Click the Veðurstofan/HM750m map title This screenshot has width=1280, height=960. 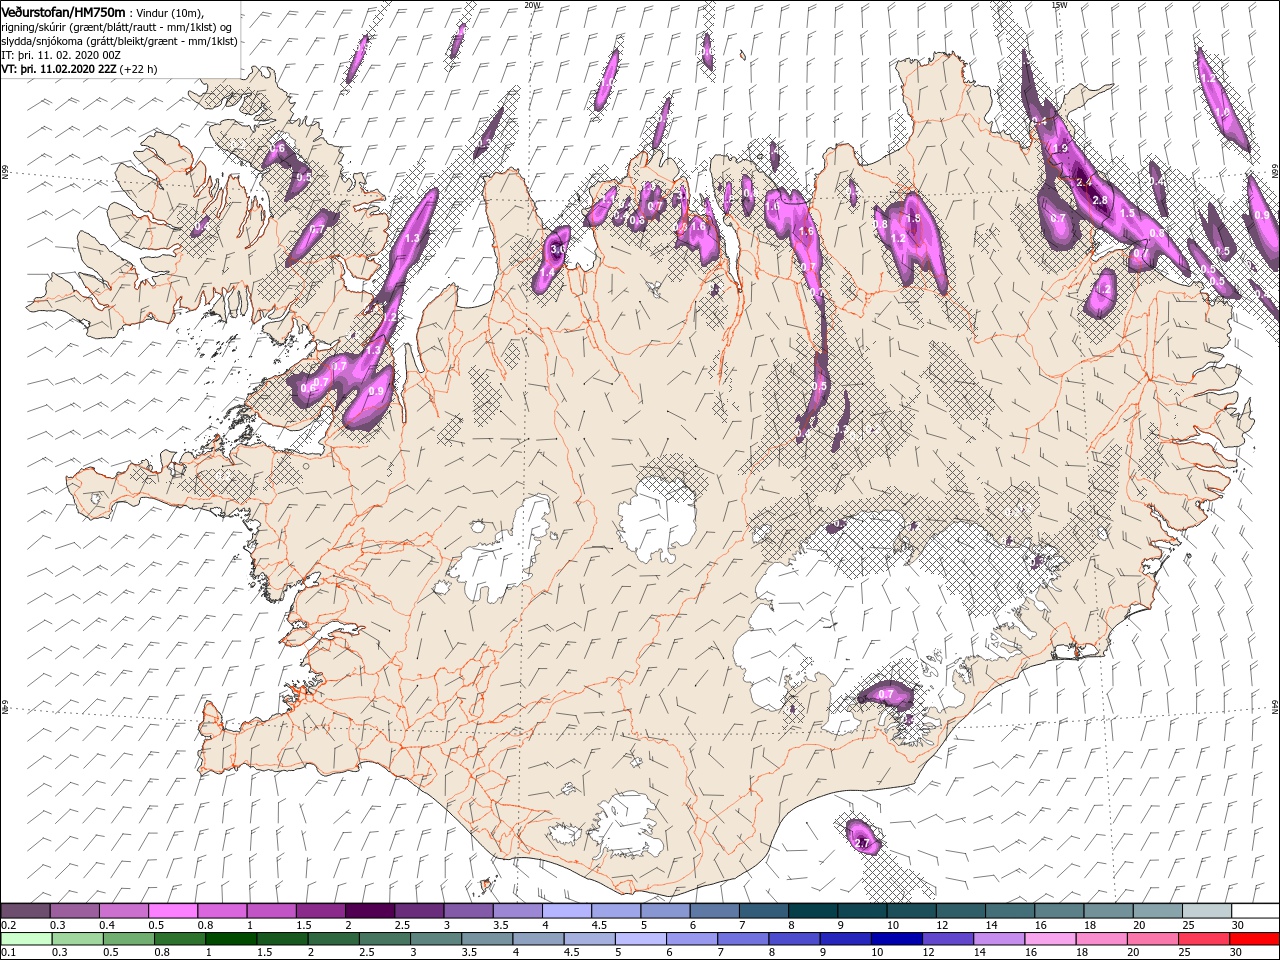coord(64,11)
